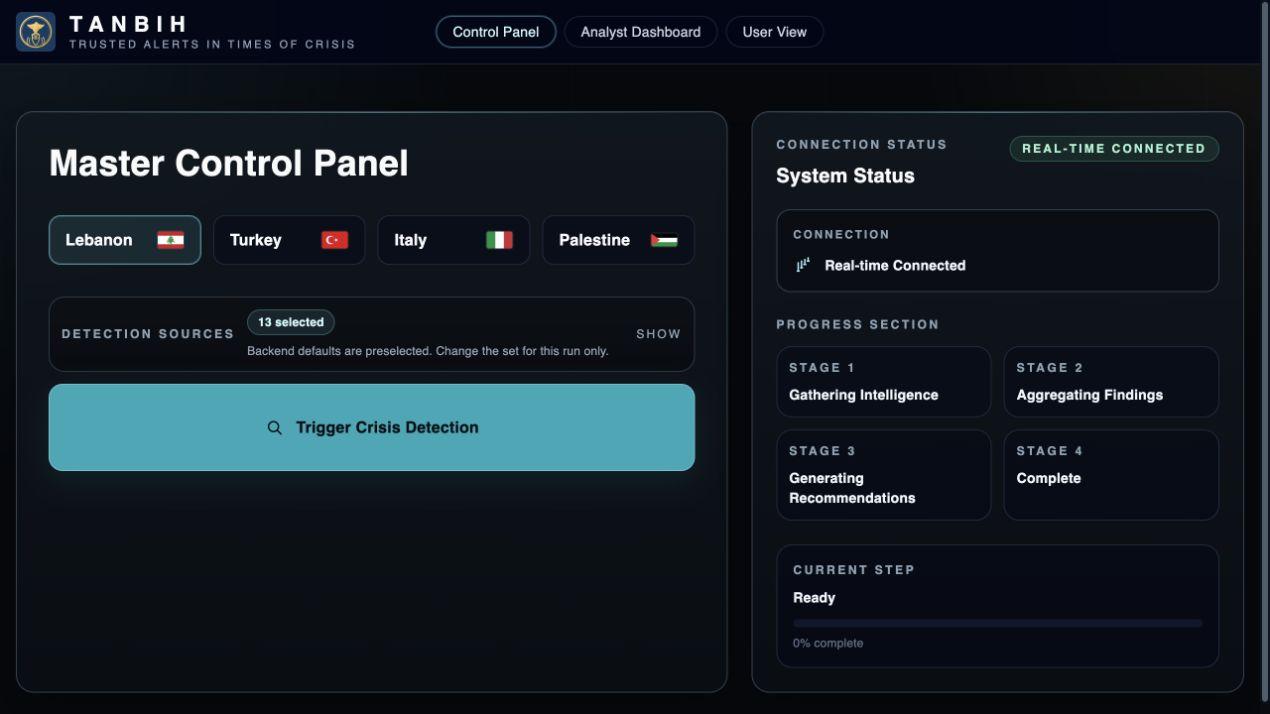Click the Lebanon flag icon
Screen dimensions: 1270x714
pos(170,240)
